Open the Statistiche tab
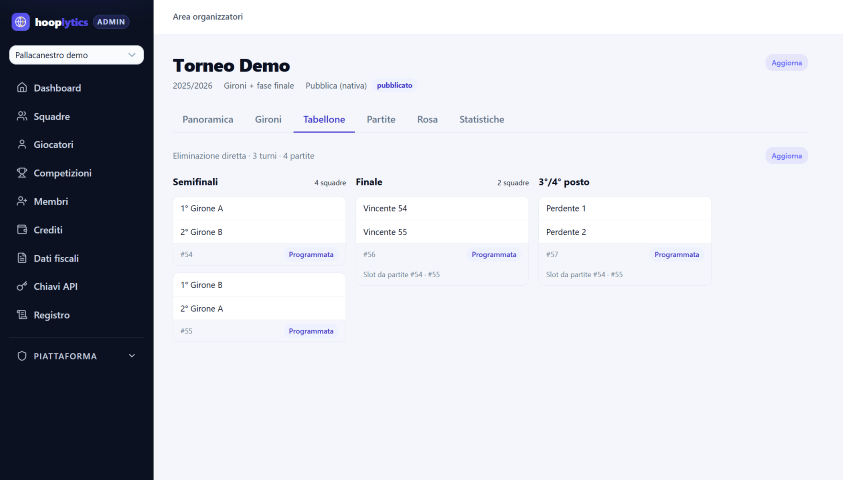Screen dimensions: 843x480 click(482, 119)
